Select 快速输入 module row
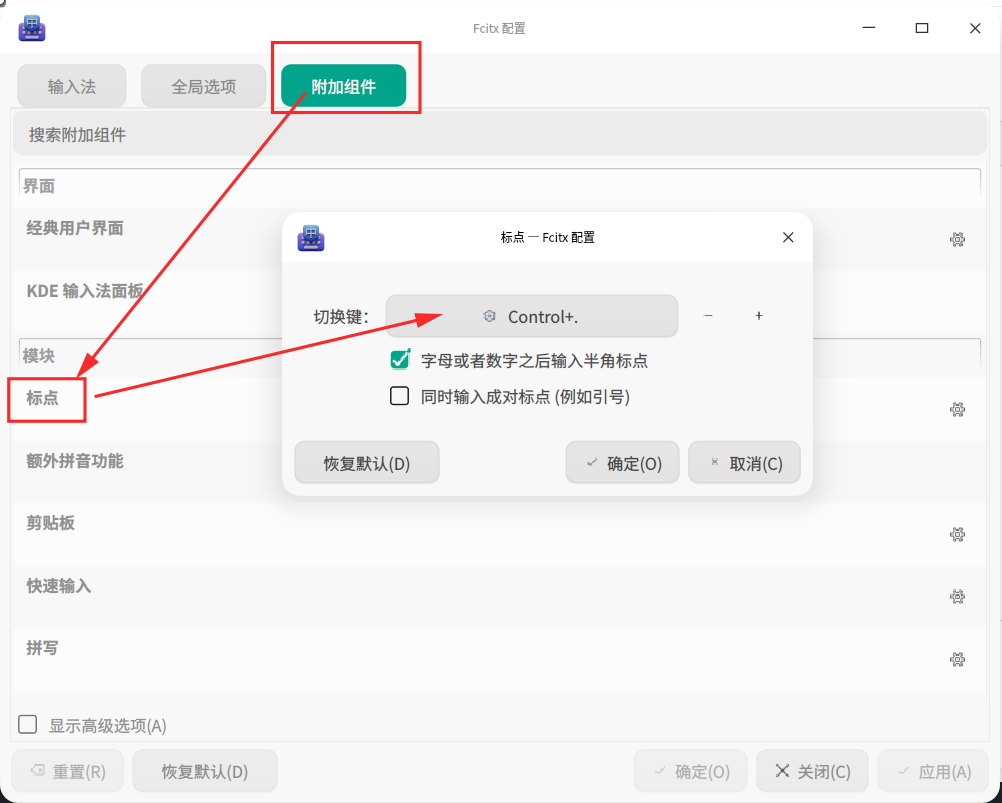Image resolution: width=1002 pixels, height=803 pixels. point(498,596)
